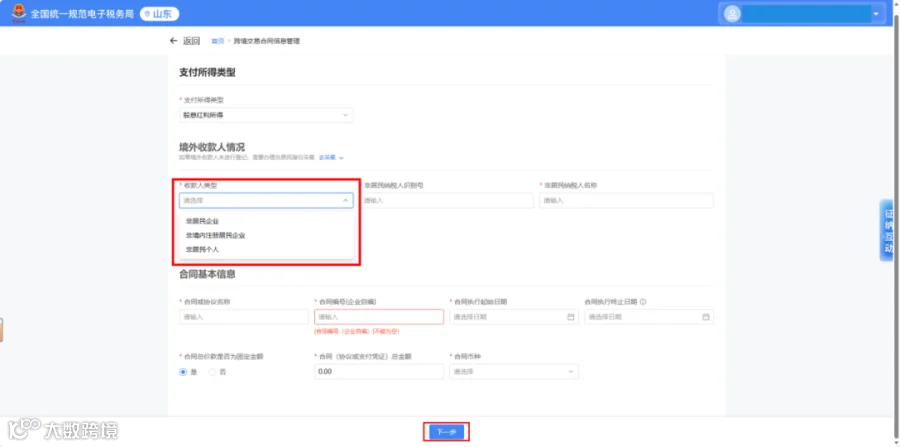The height and width of the screenshot is (447, 900).
Task: Focus the 合同编号(企业自编) input field
Action: pyautogui.click(x=379, y=317)
